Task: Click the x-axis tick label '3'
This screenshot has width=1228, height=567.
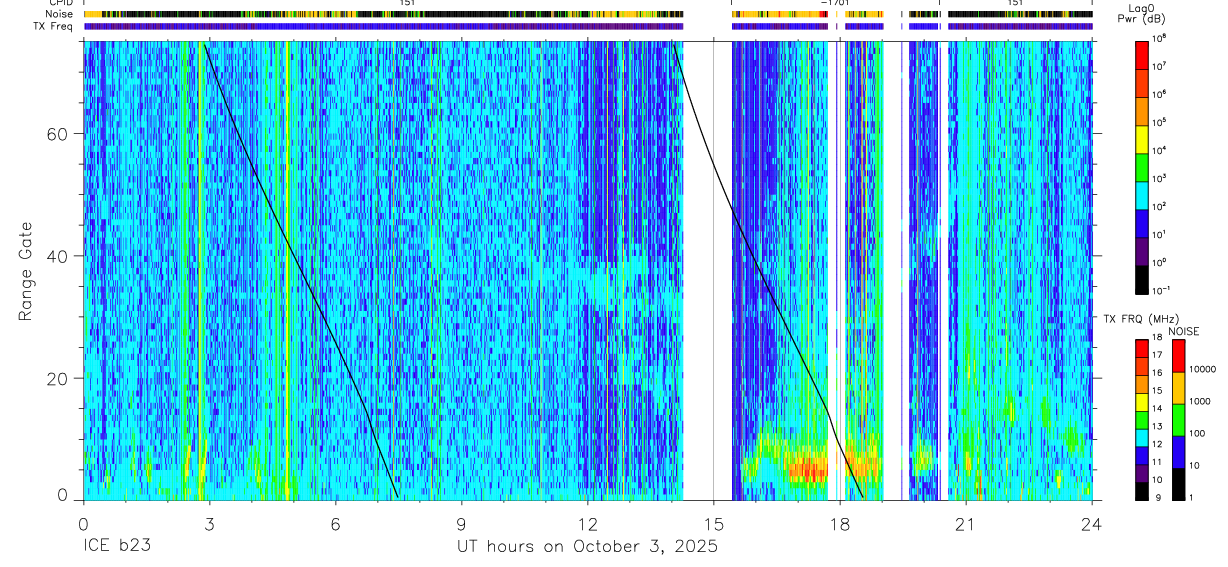Action: coord(209,523)
